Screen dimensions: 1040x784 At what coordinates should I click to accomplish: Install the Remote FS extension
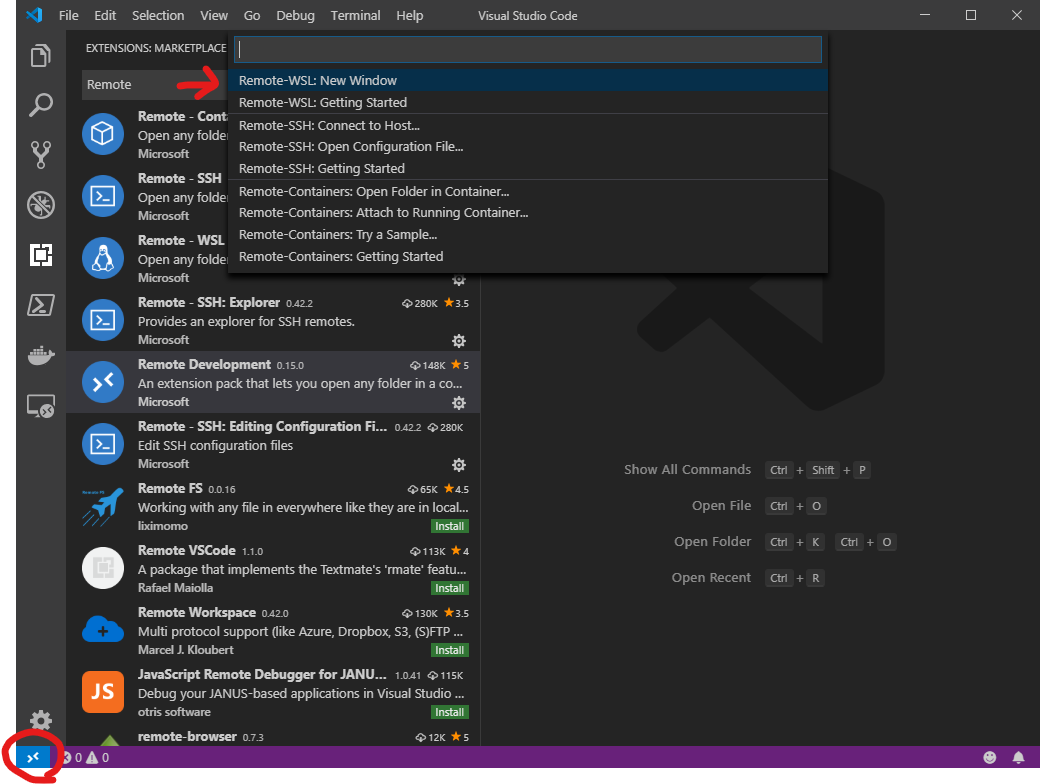(x=450, y=526)
